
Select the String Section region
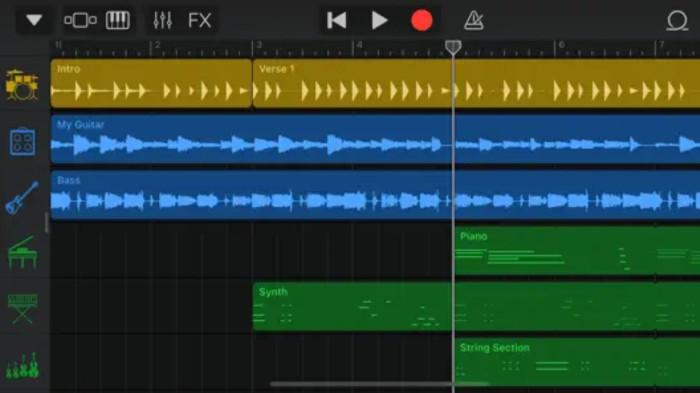coord(577,362)
